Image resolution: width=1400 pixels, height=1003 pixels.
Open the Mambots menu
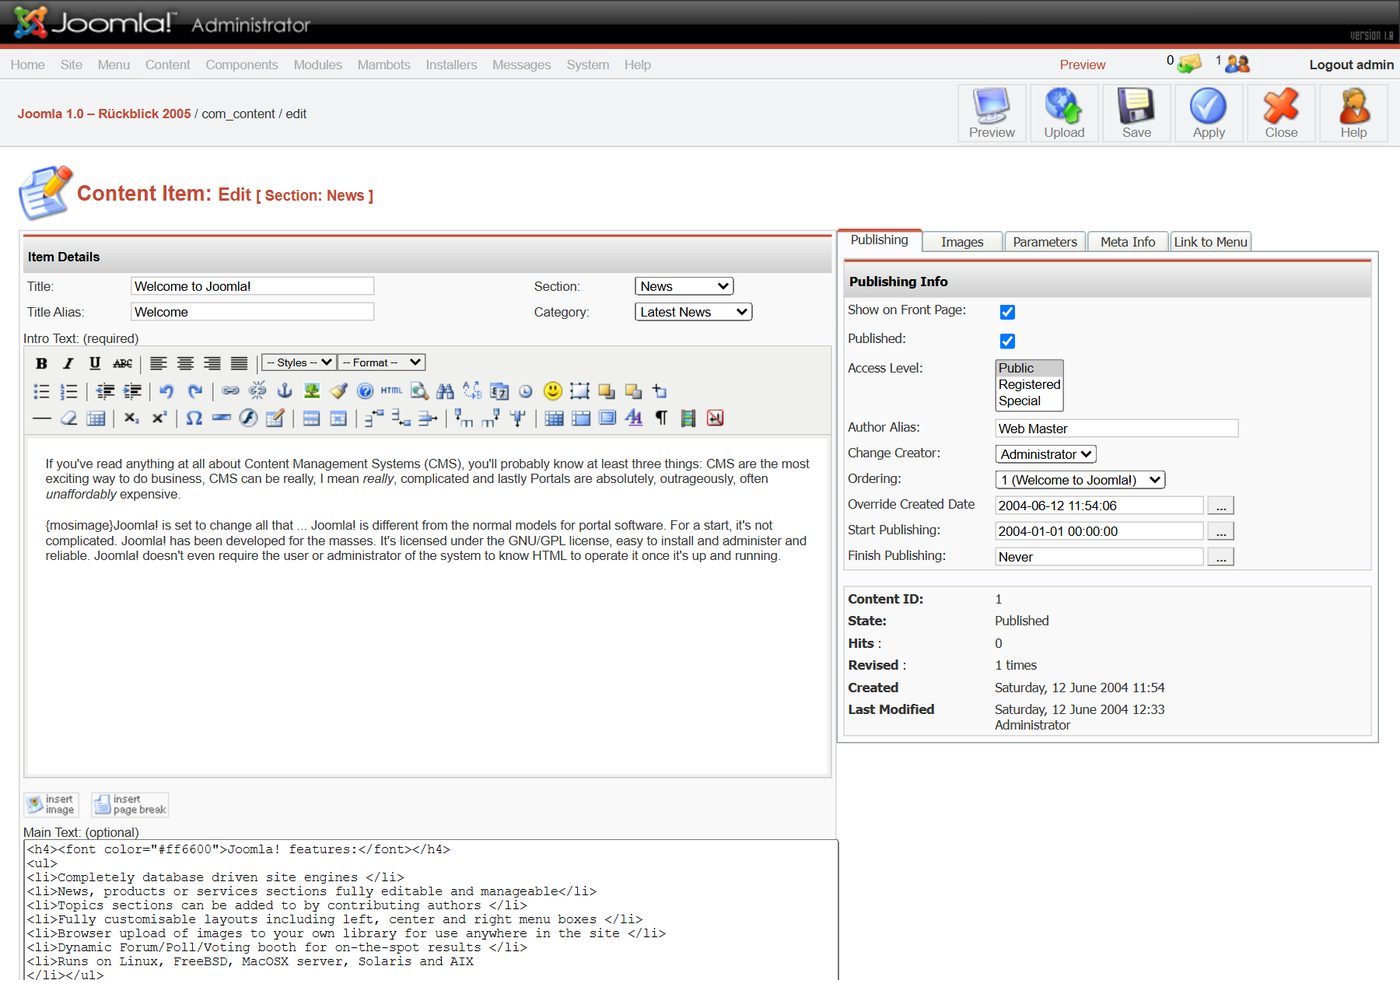[x=384, y=65]
